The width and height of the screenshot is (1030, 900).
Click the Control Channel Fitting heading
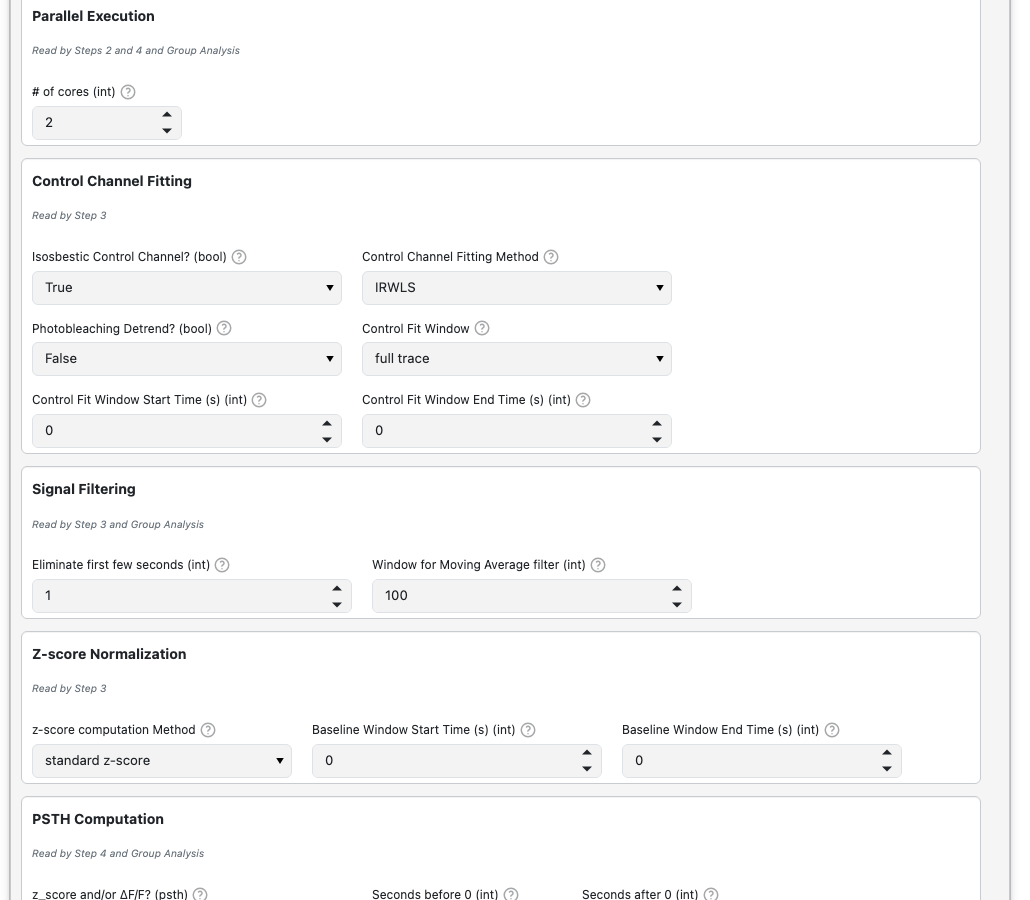point(112,181)
